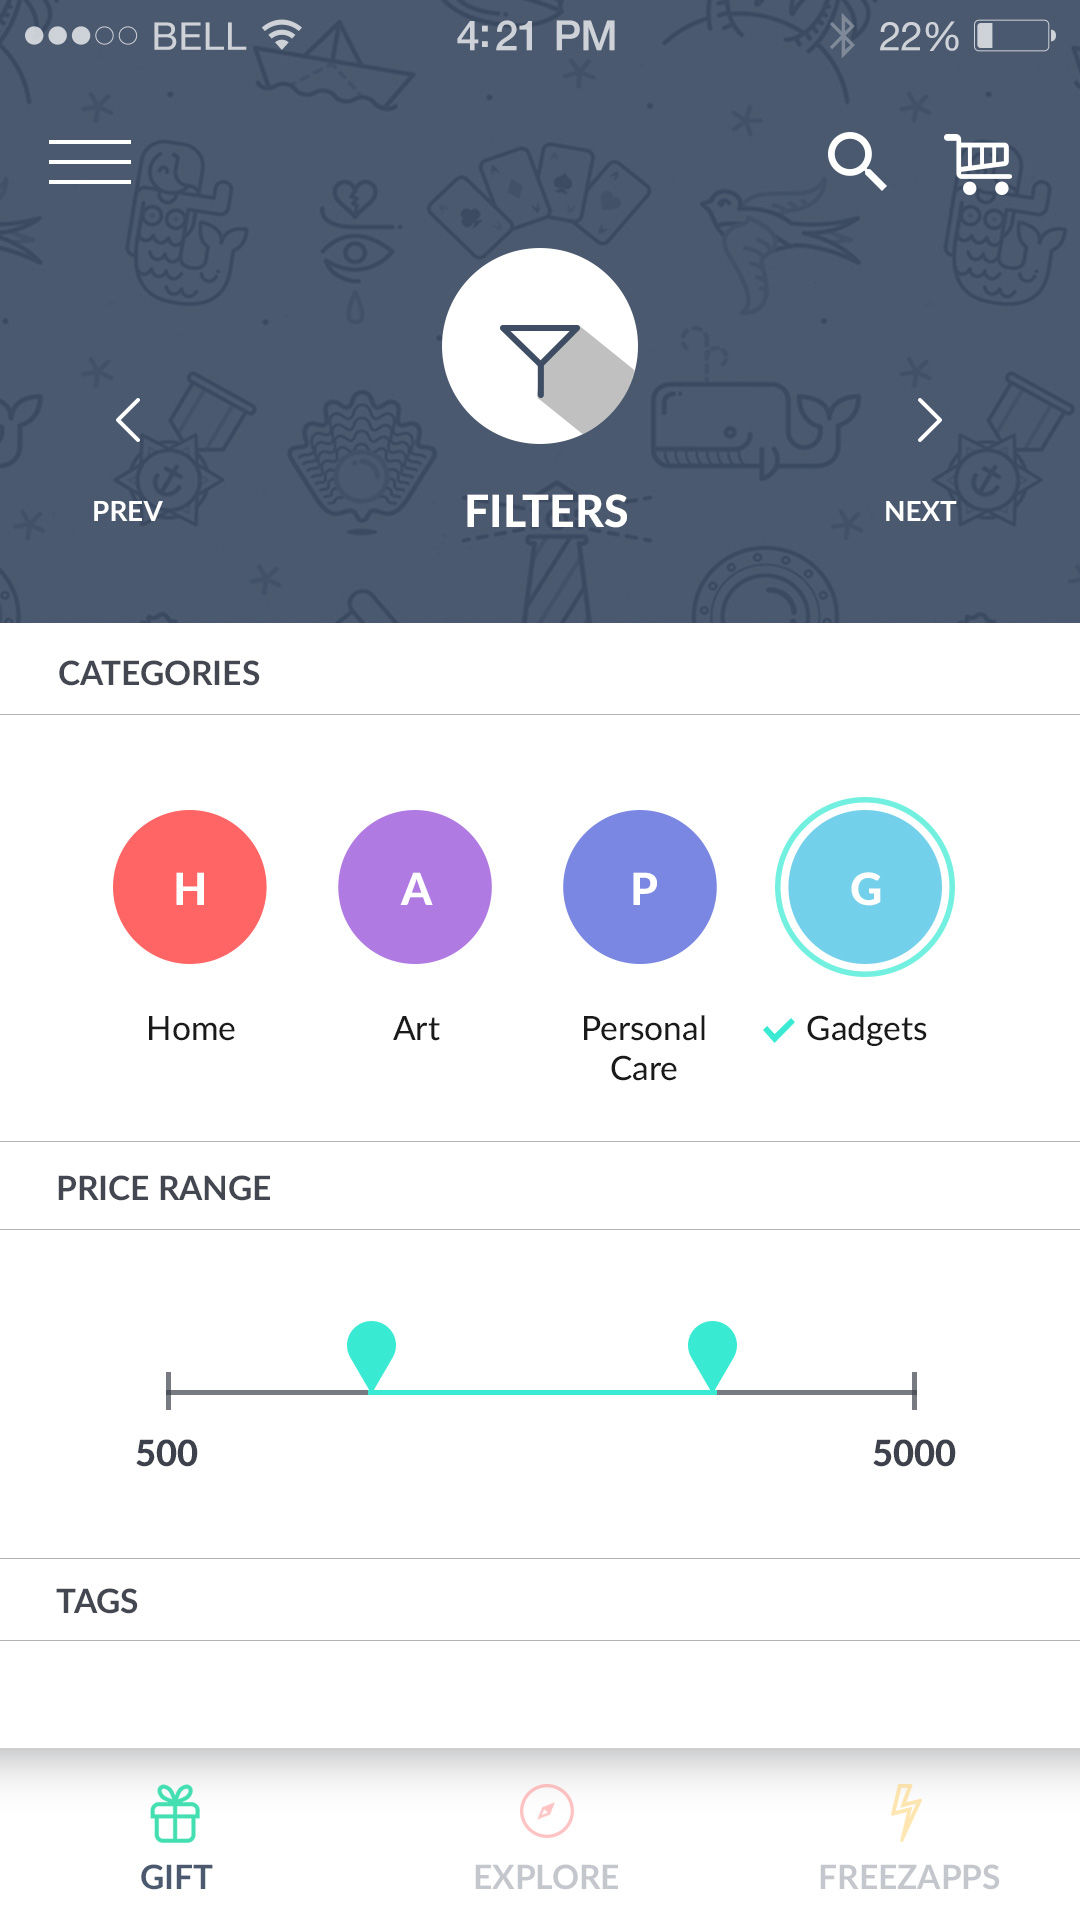1080x1920 pixels.
Task: Tap the PREV text button
Action: click(127, 511)
